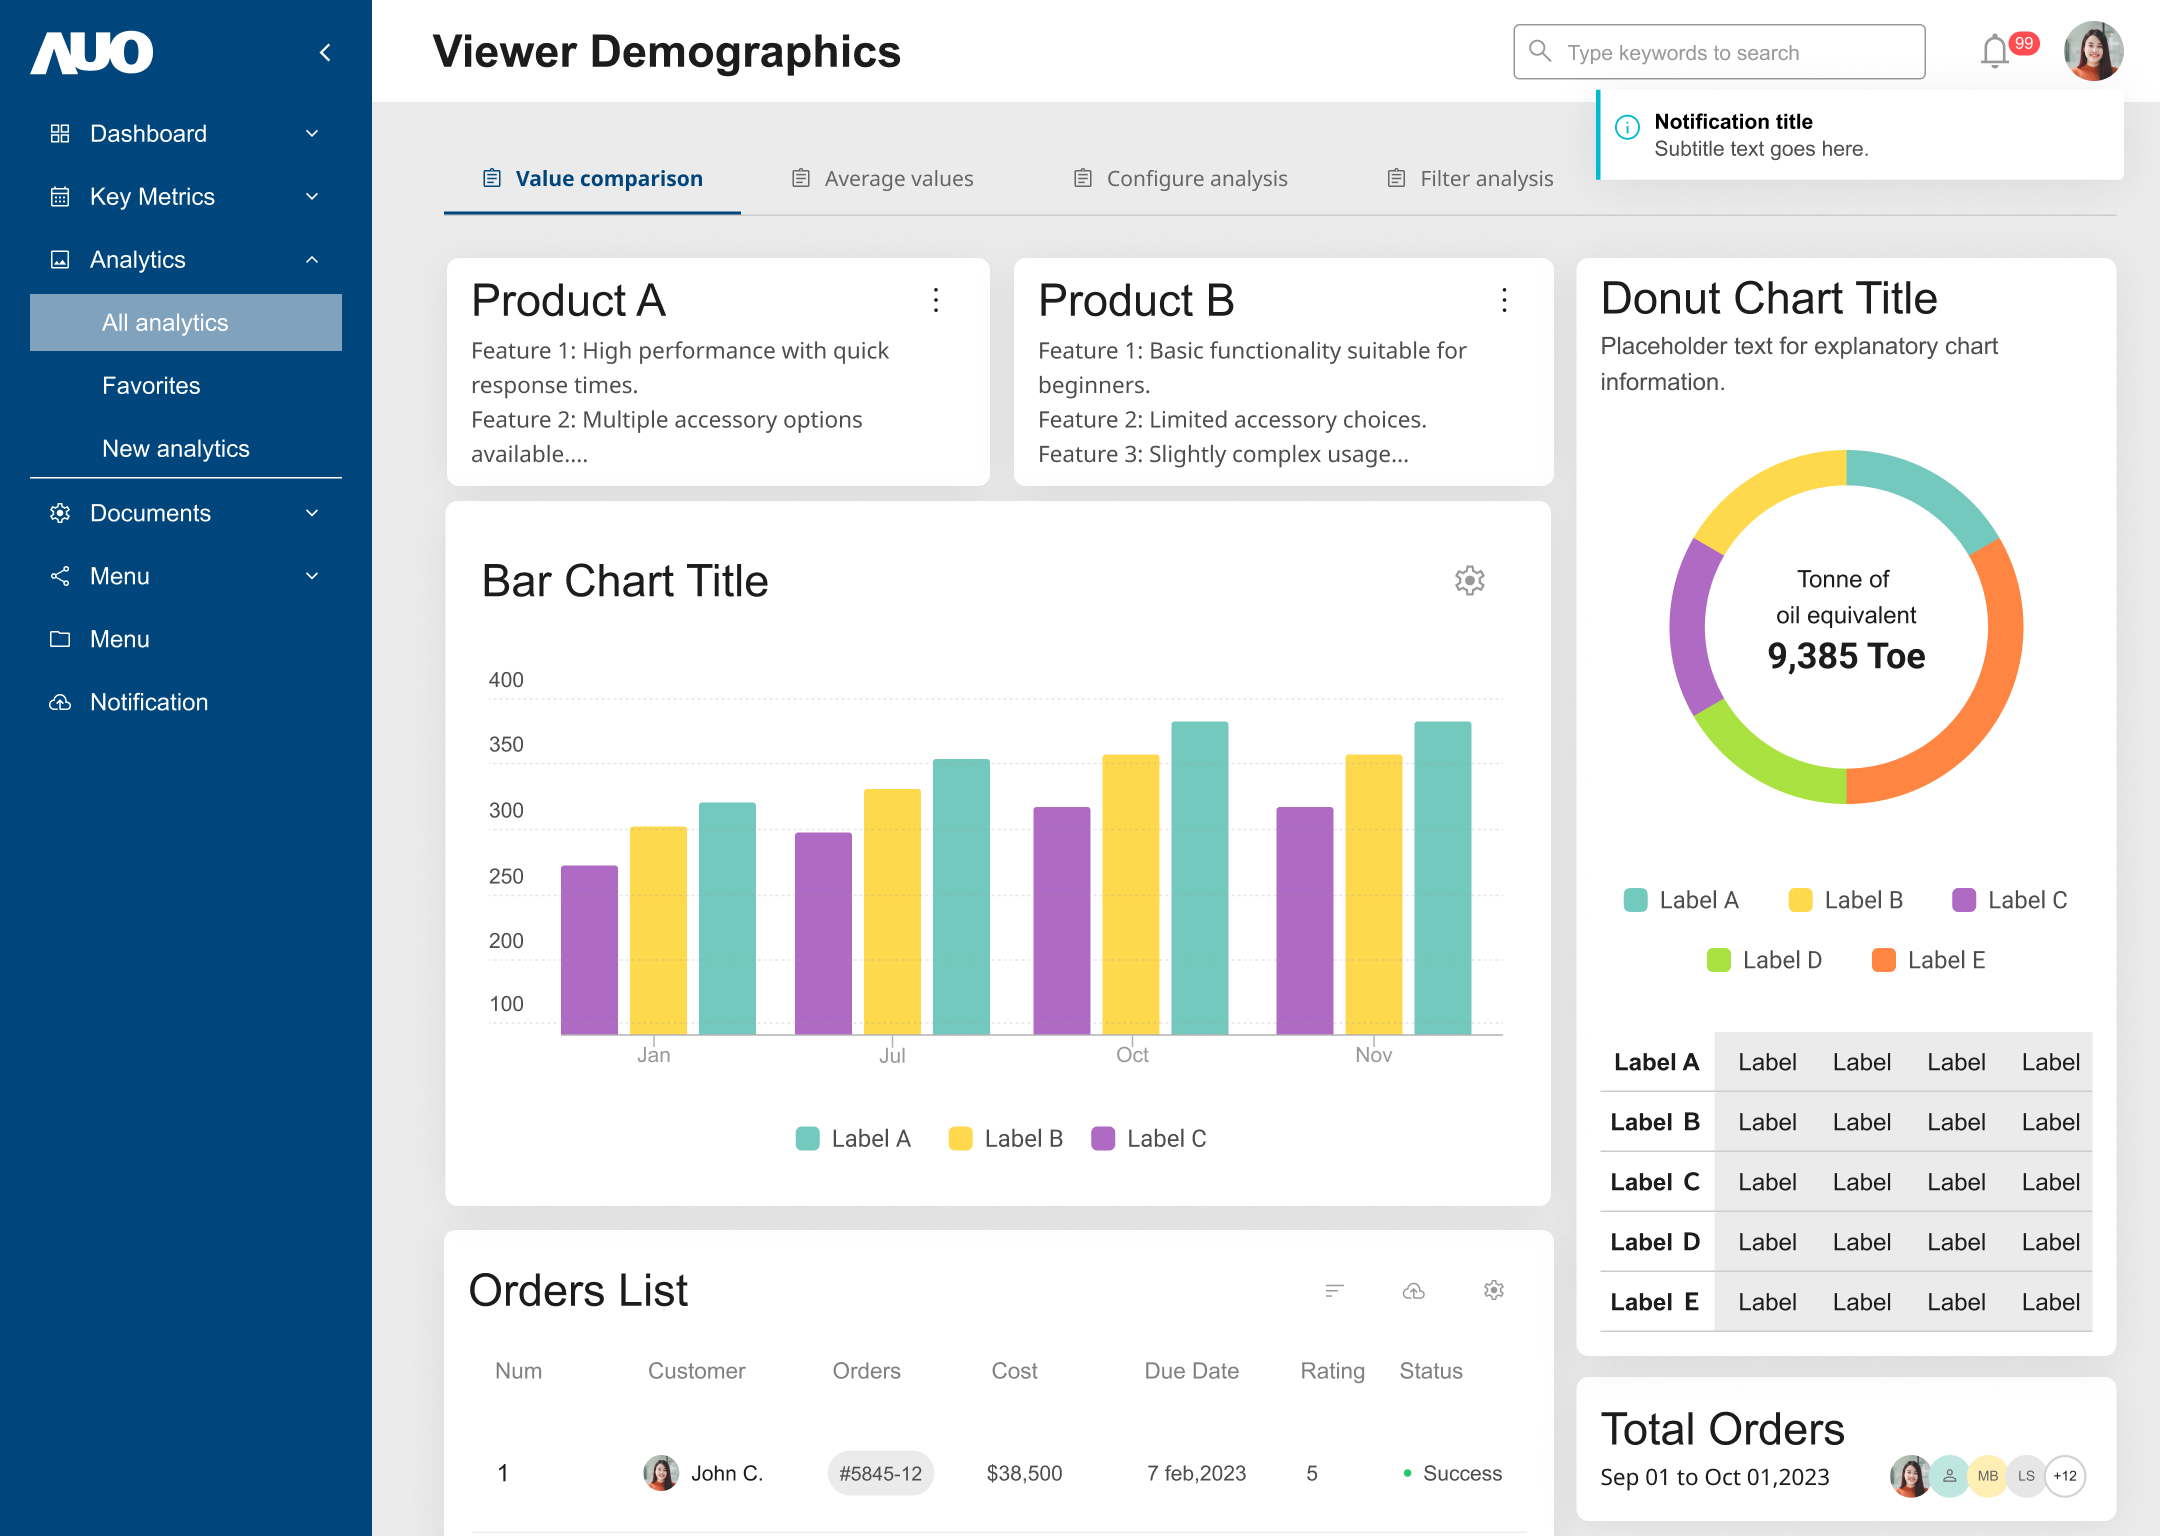Screen dimensions: 2160x1536
Task: Open Favorites under Analytics
Action: tap(151, 386)
